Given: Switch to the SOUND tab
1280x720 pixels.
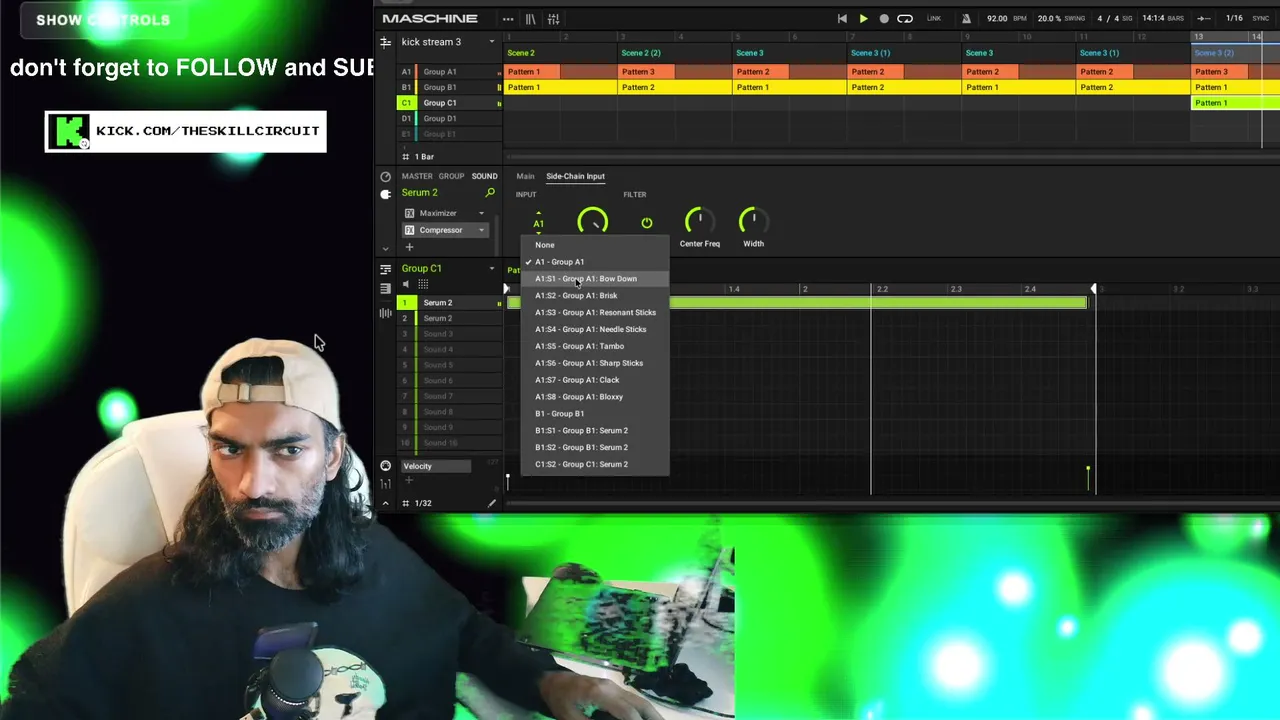Looking at the screenshot, I should (x=485, y=177).
